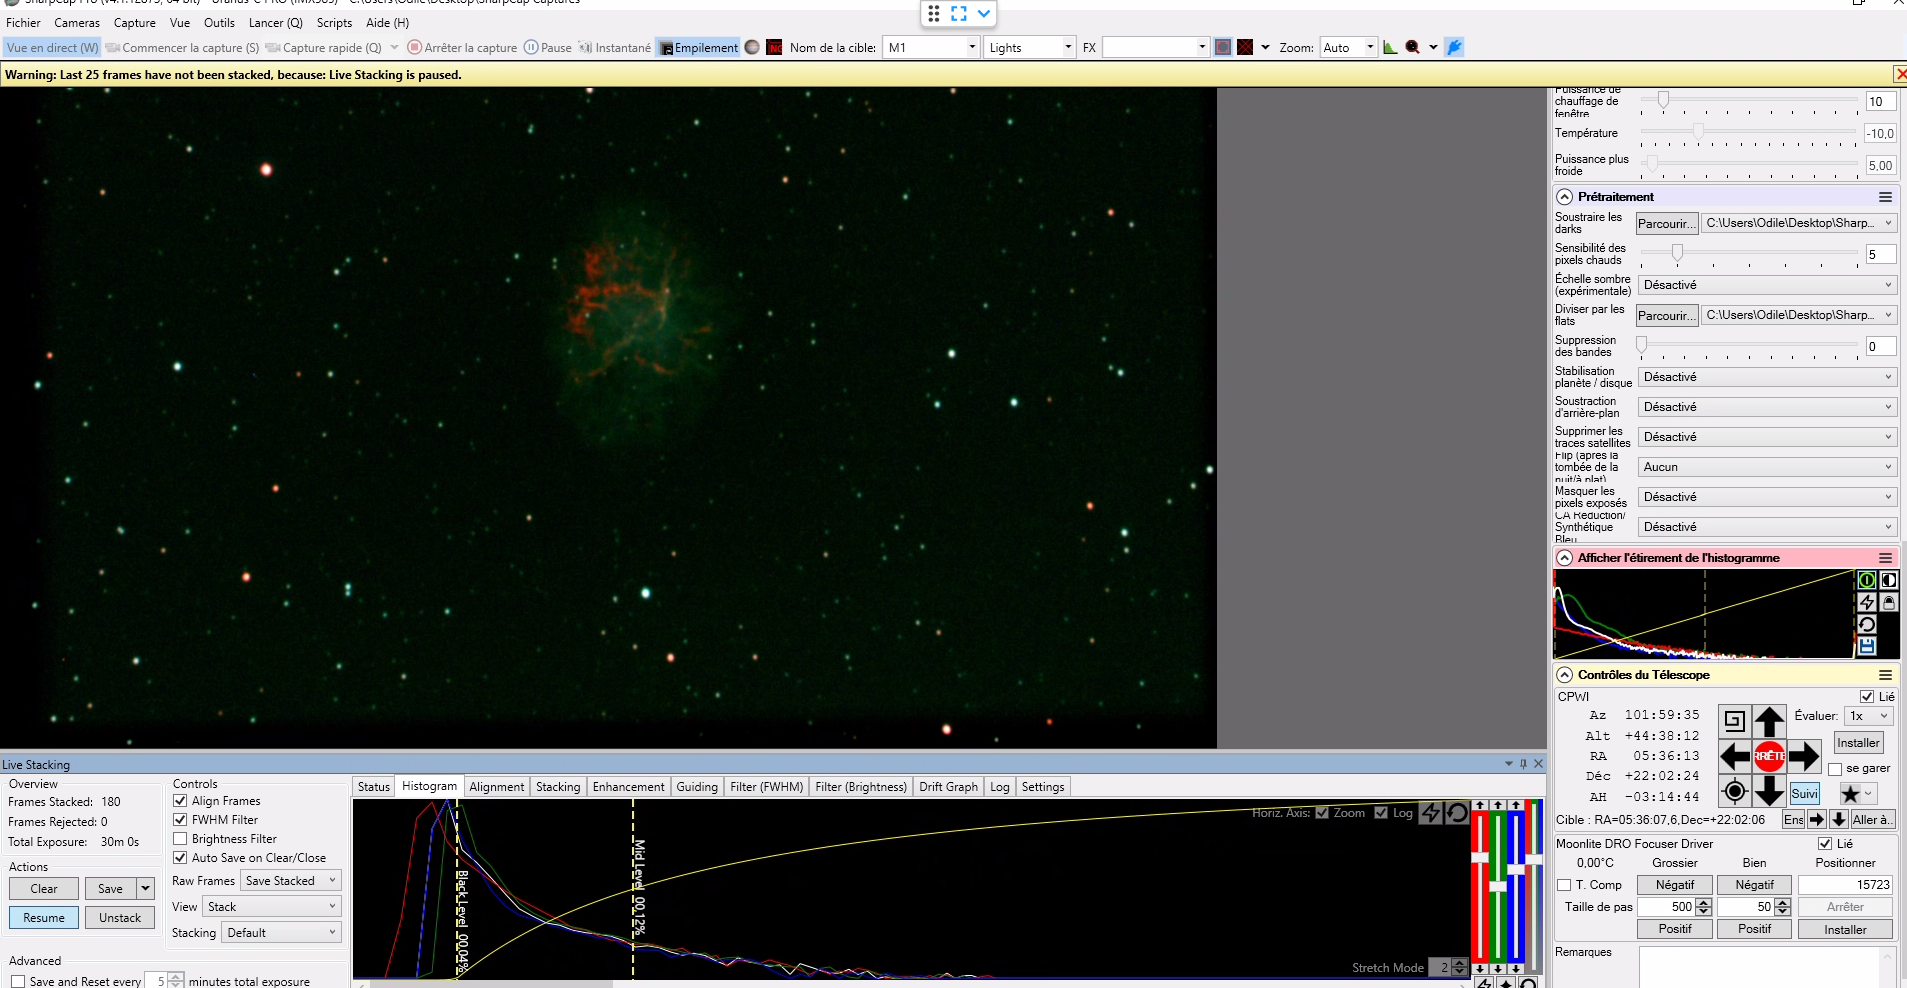Toggle Auto Save on Clear/Close
This screenshot has height=988, width=1907.
180,858
